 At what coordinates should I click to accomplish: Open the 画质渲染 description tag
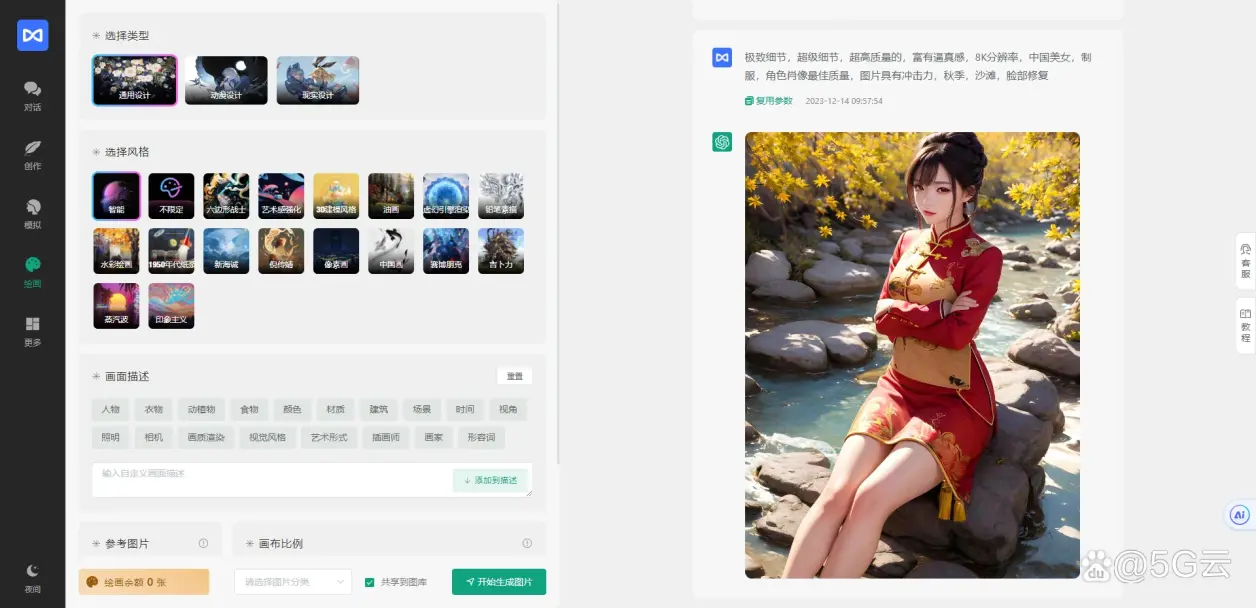[206, 437]
